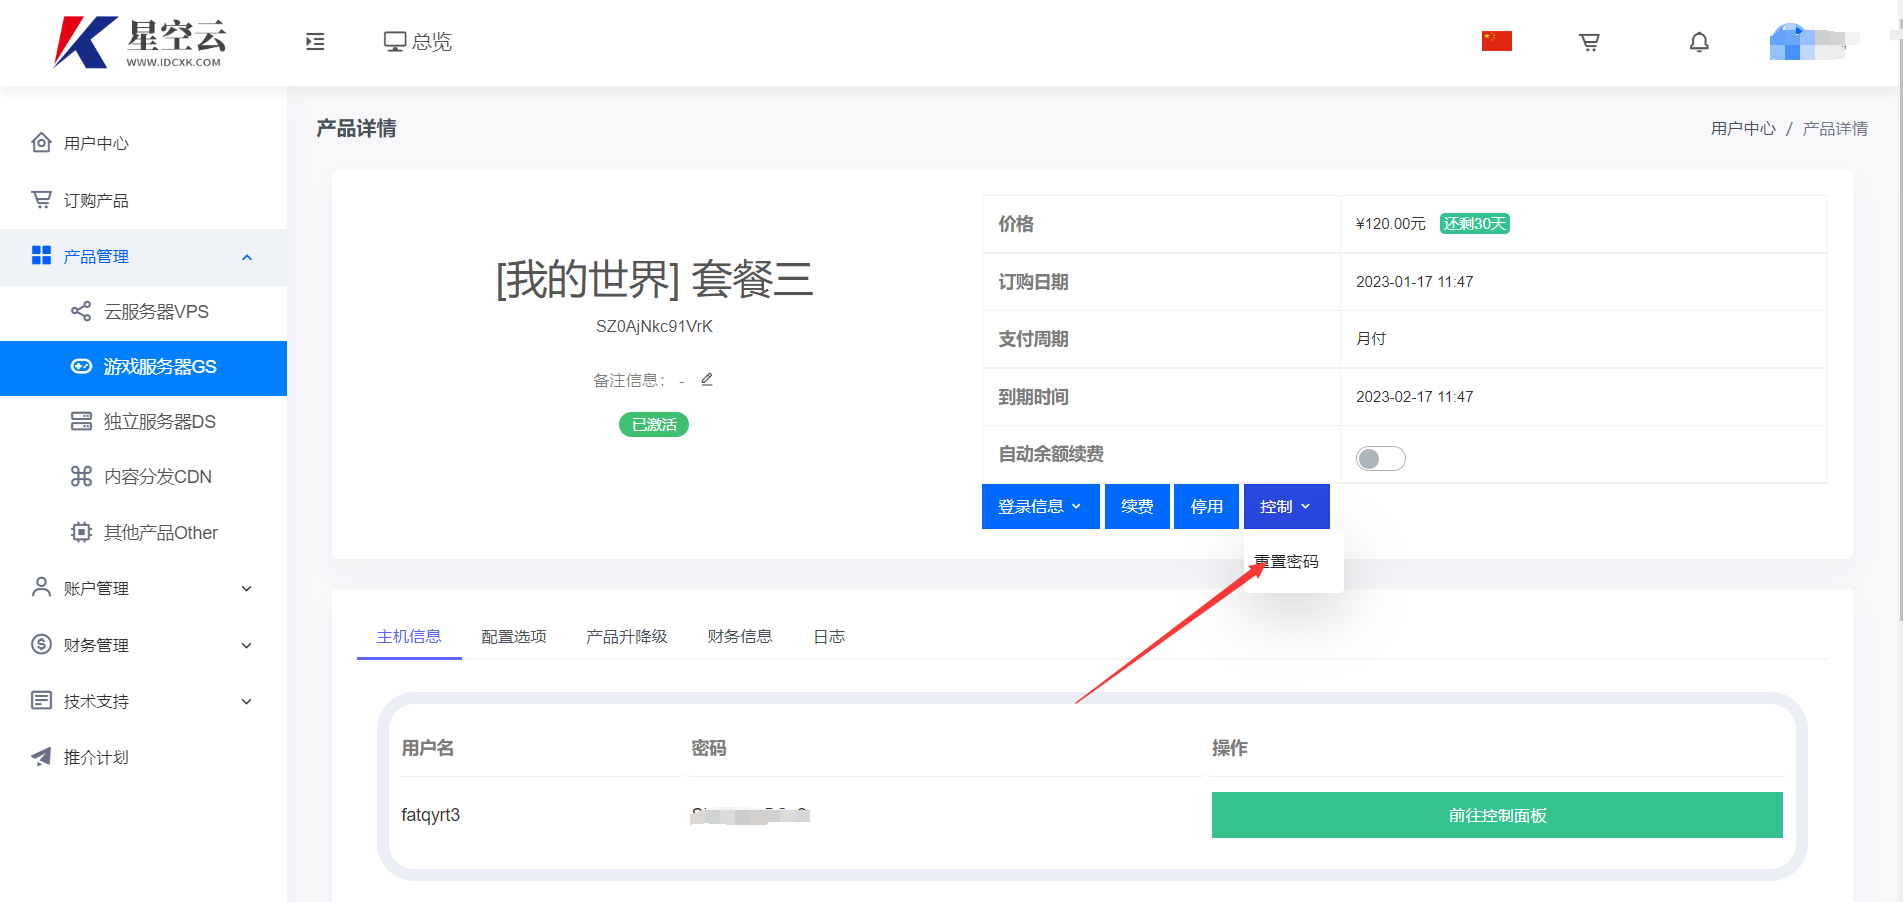Click the share icon beside 云服务器VPS
1903x902 pixels.
click(x=81, y=311)
